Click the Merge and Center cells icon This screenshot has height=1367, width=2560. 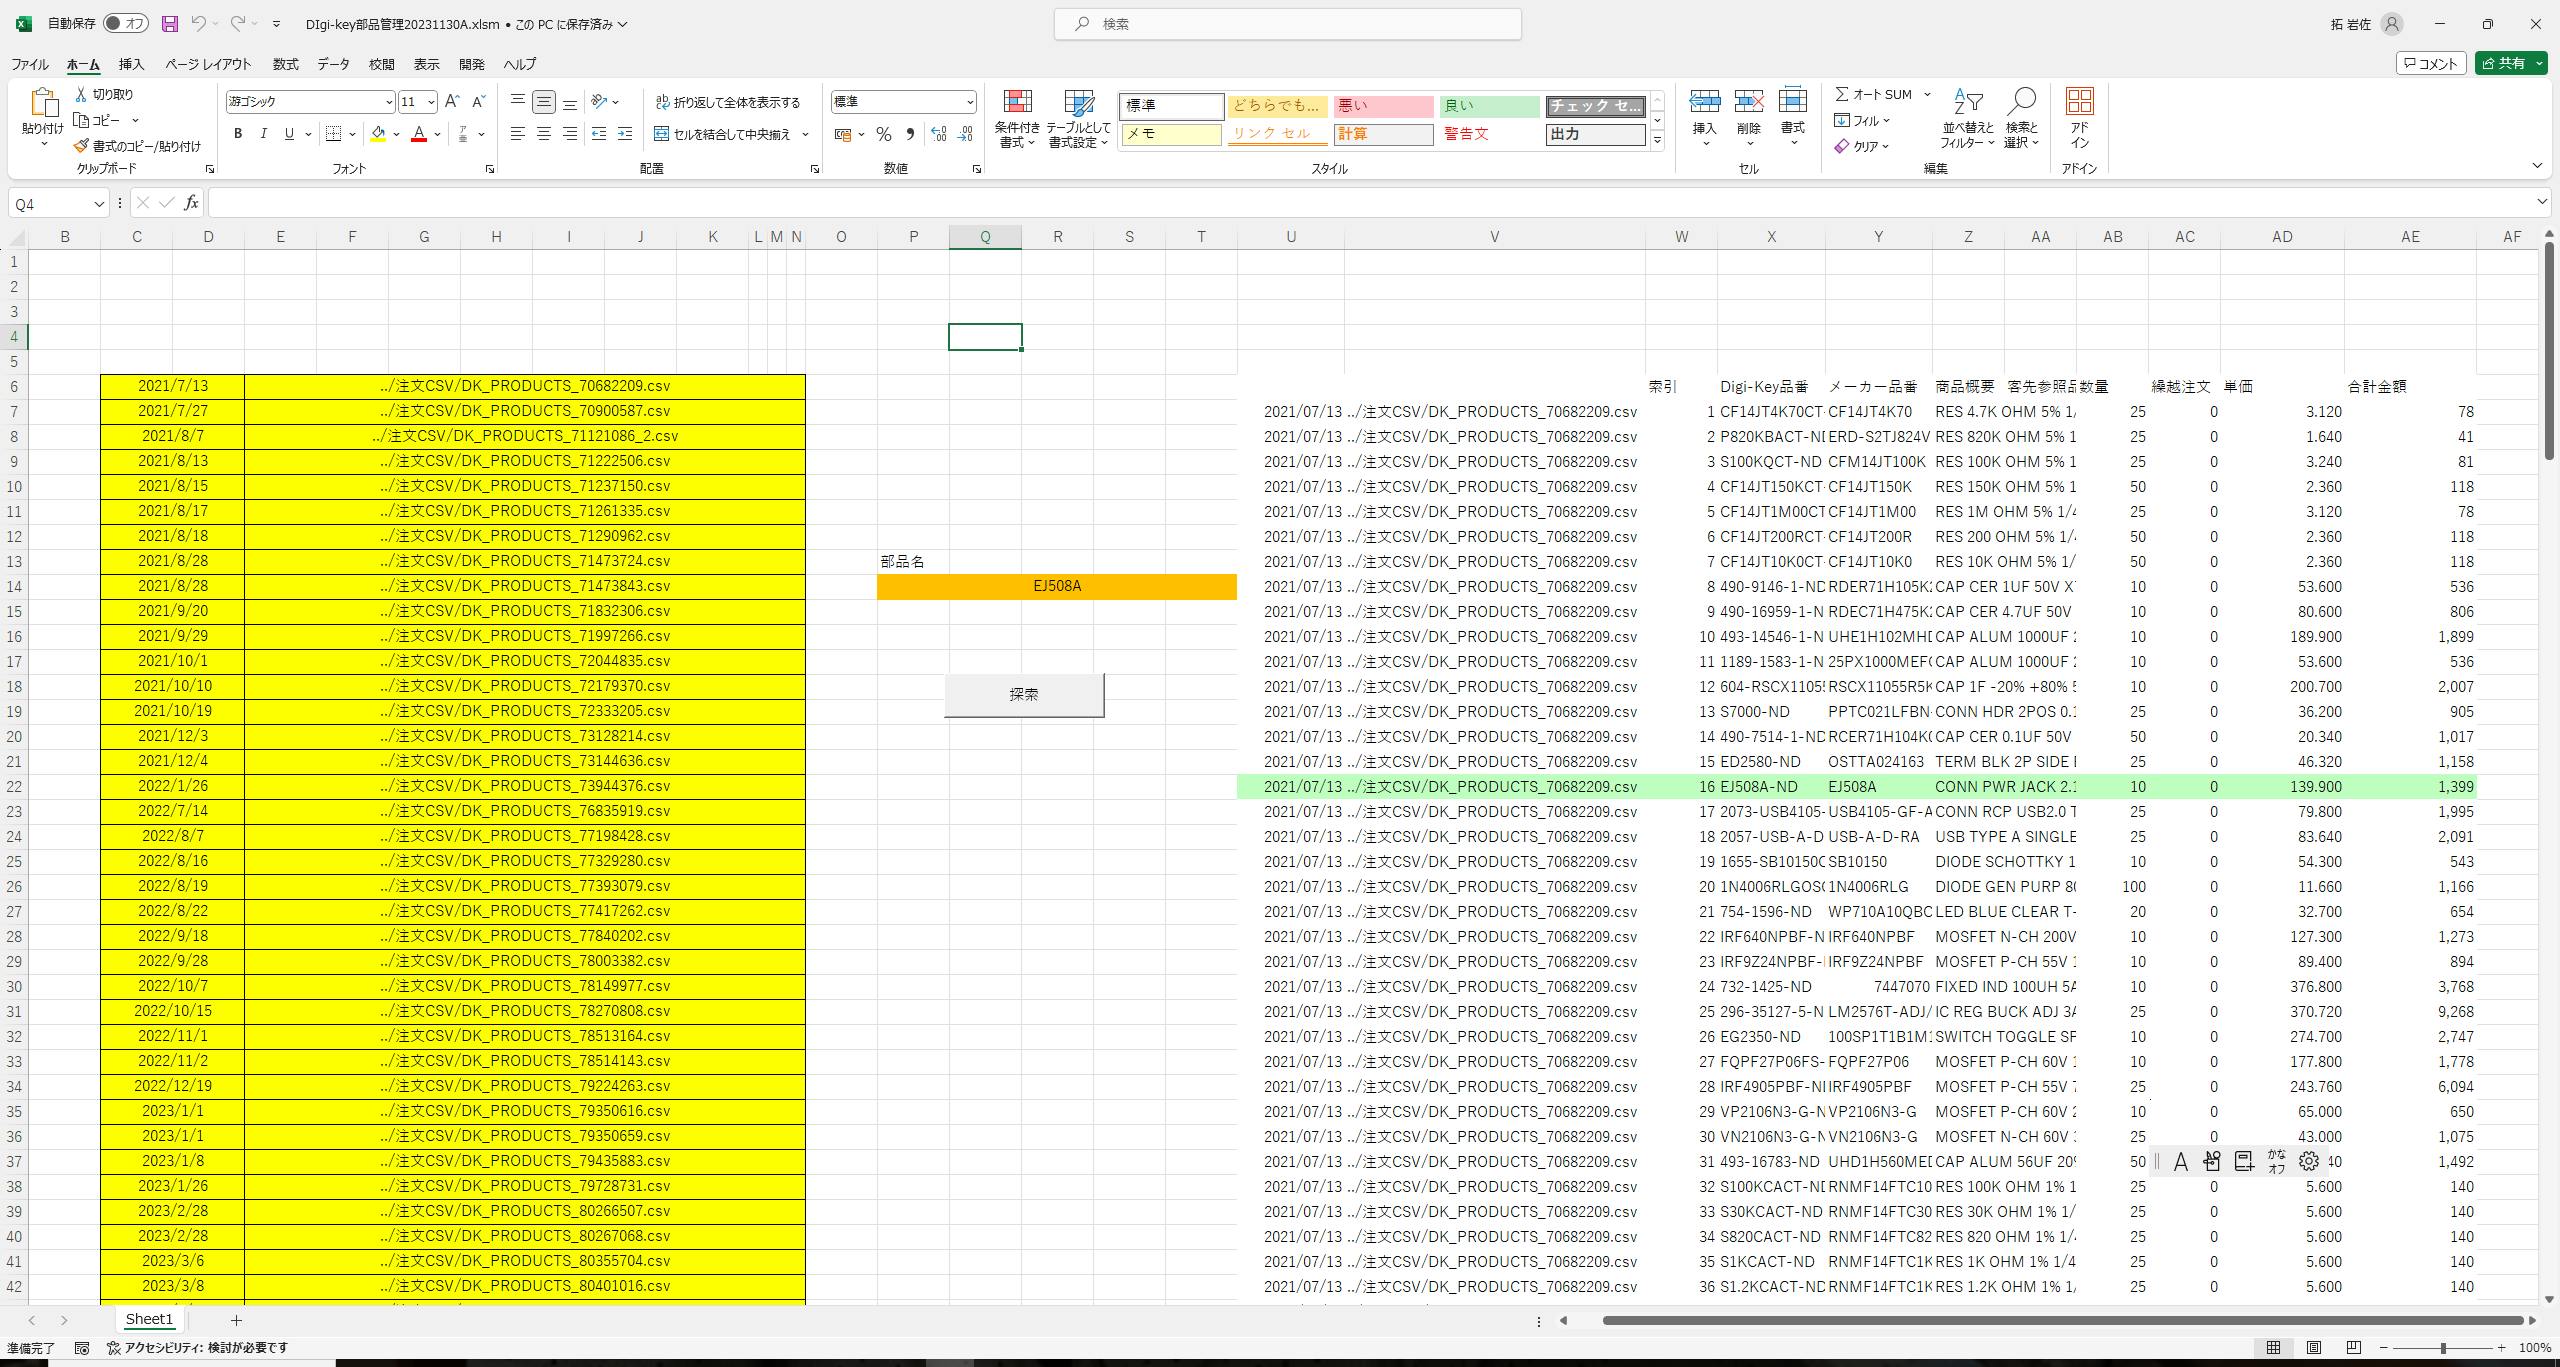(x=661, y=134)
